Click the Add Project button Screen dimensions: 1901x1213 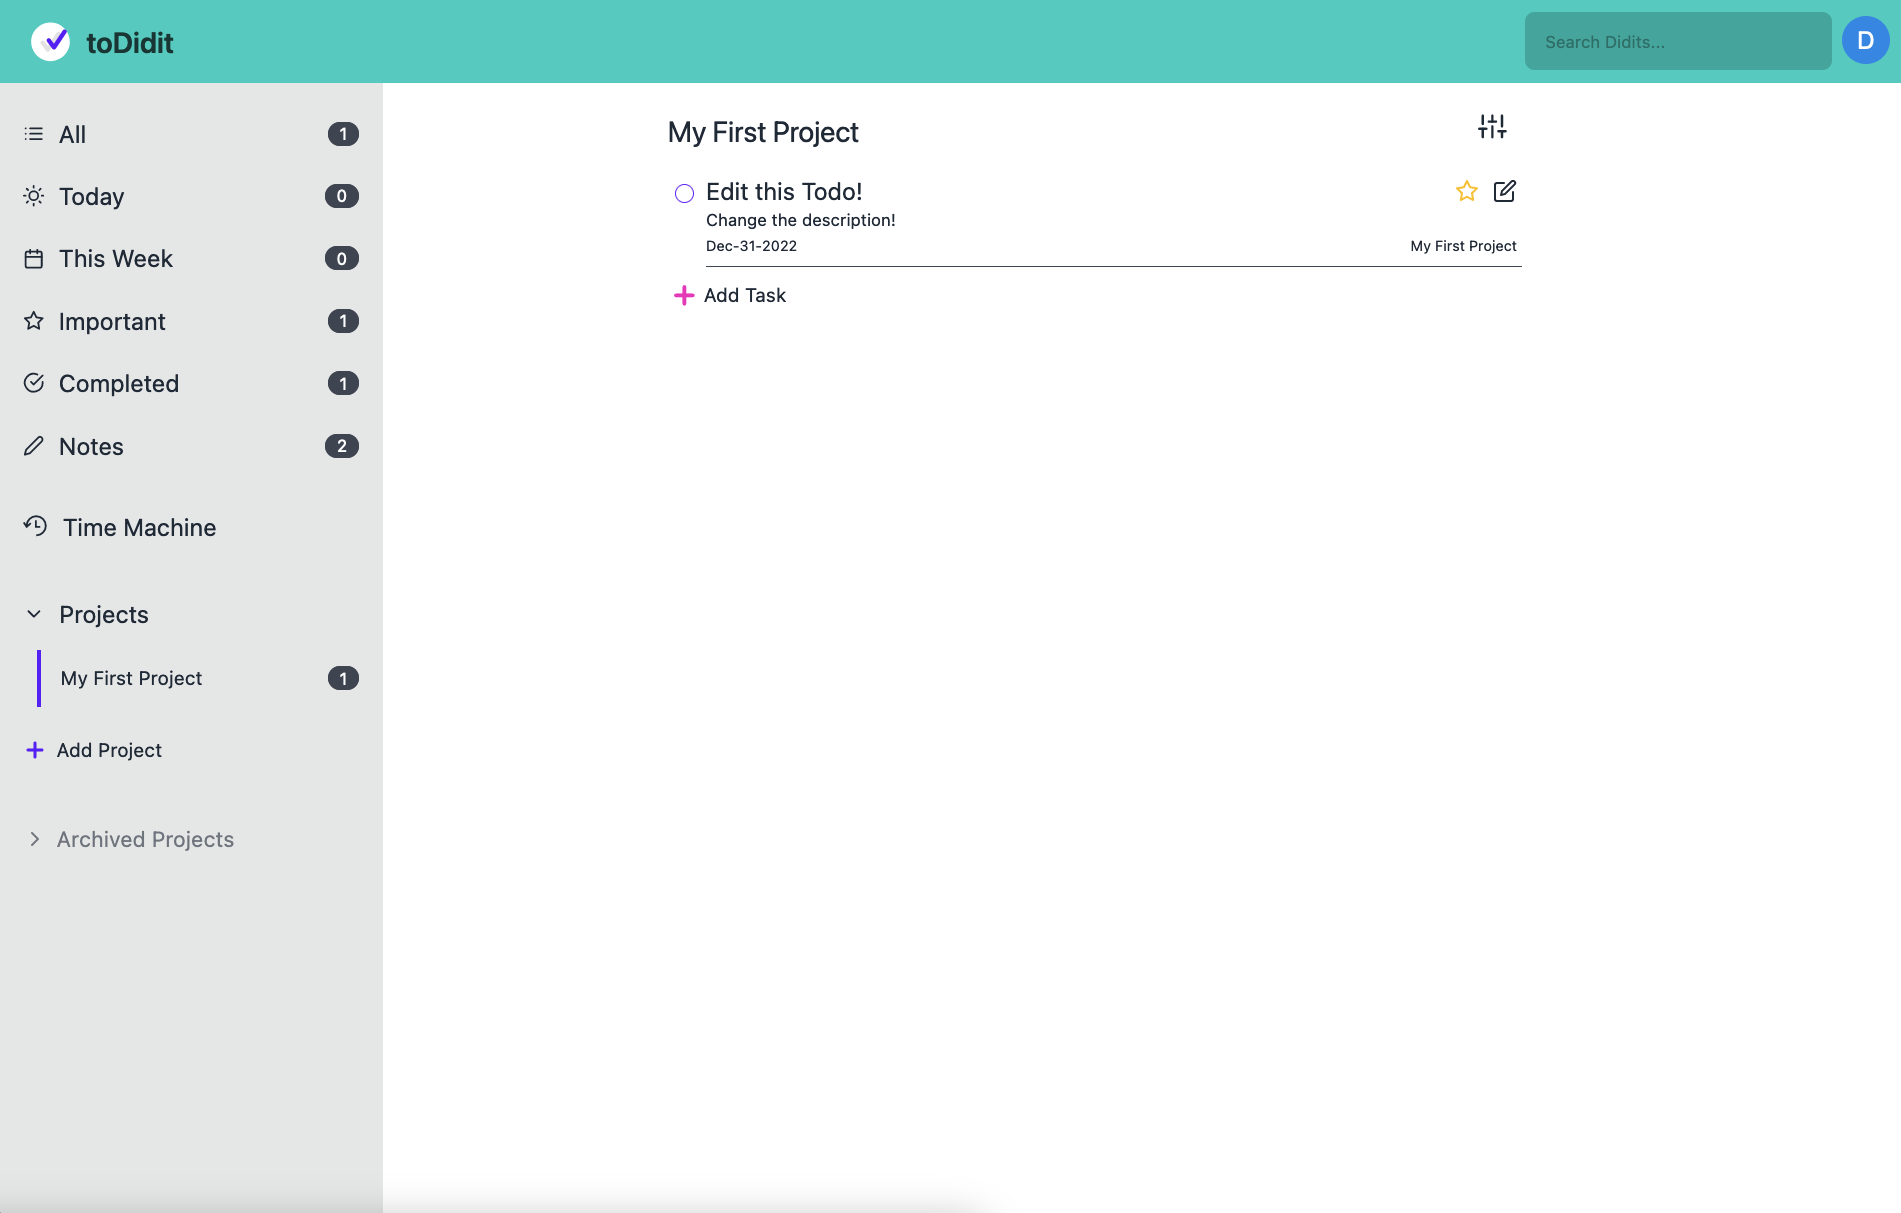94,750
